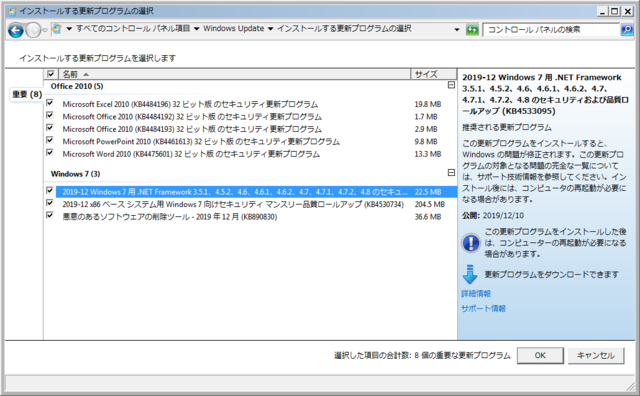Uncheck the KB4530734 monthly rollup update
The image size is (640, 396).
pos(50,203)
